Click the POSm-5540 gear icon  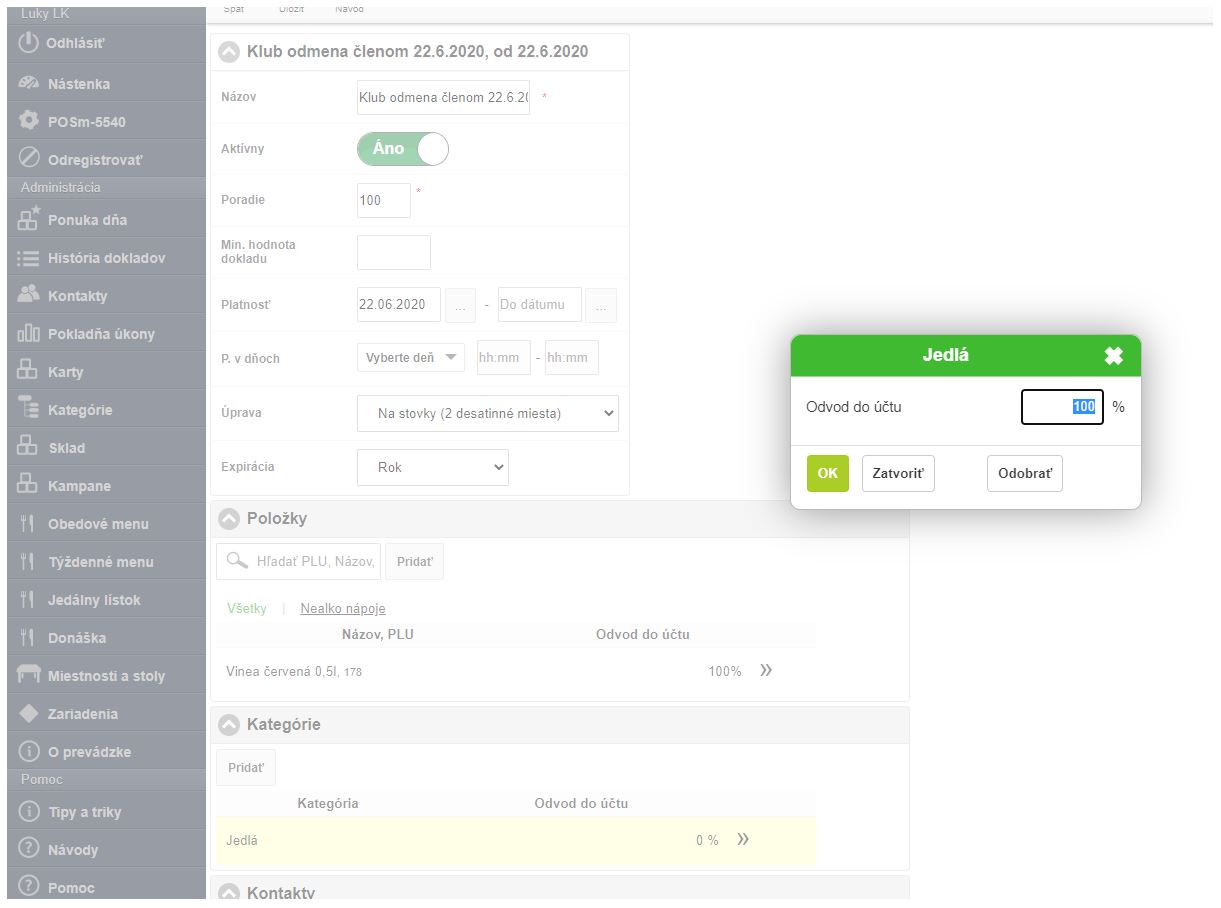(29, 121)
